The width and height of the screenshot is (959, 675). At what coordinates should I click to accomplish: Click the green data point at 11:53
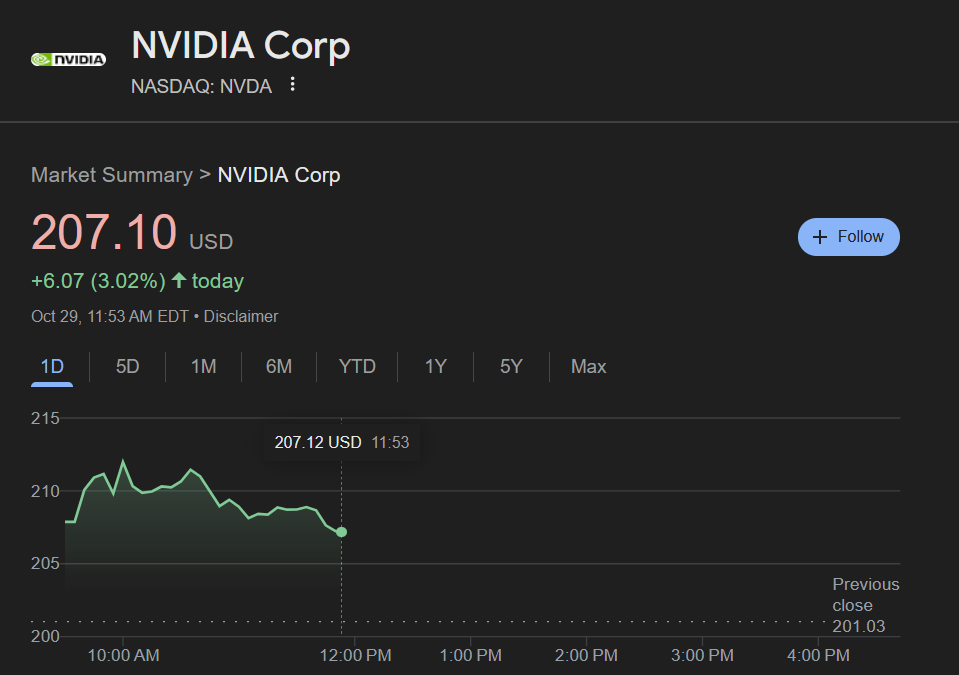(342, 532)
